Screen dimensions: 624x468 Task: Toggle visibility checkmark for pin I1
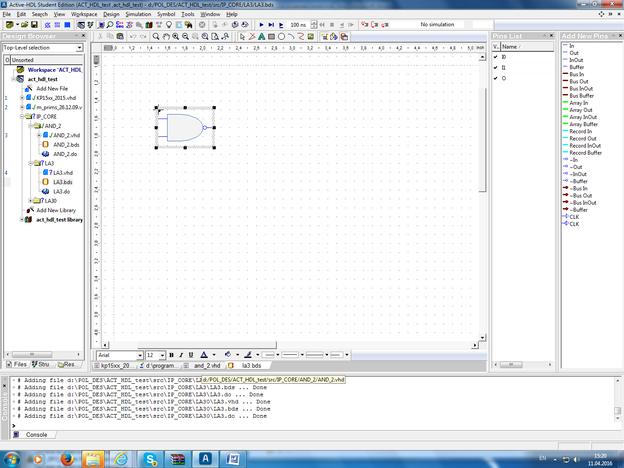click(495, 67)
